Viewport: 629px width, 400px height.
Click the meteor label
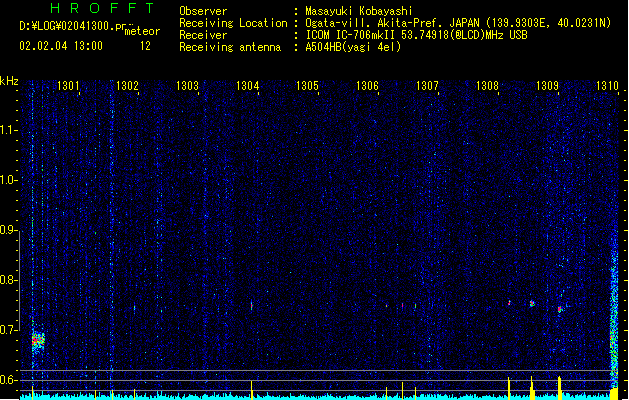tap(142, 31)
